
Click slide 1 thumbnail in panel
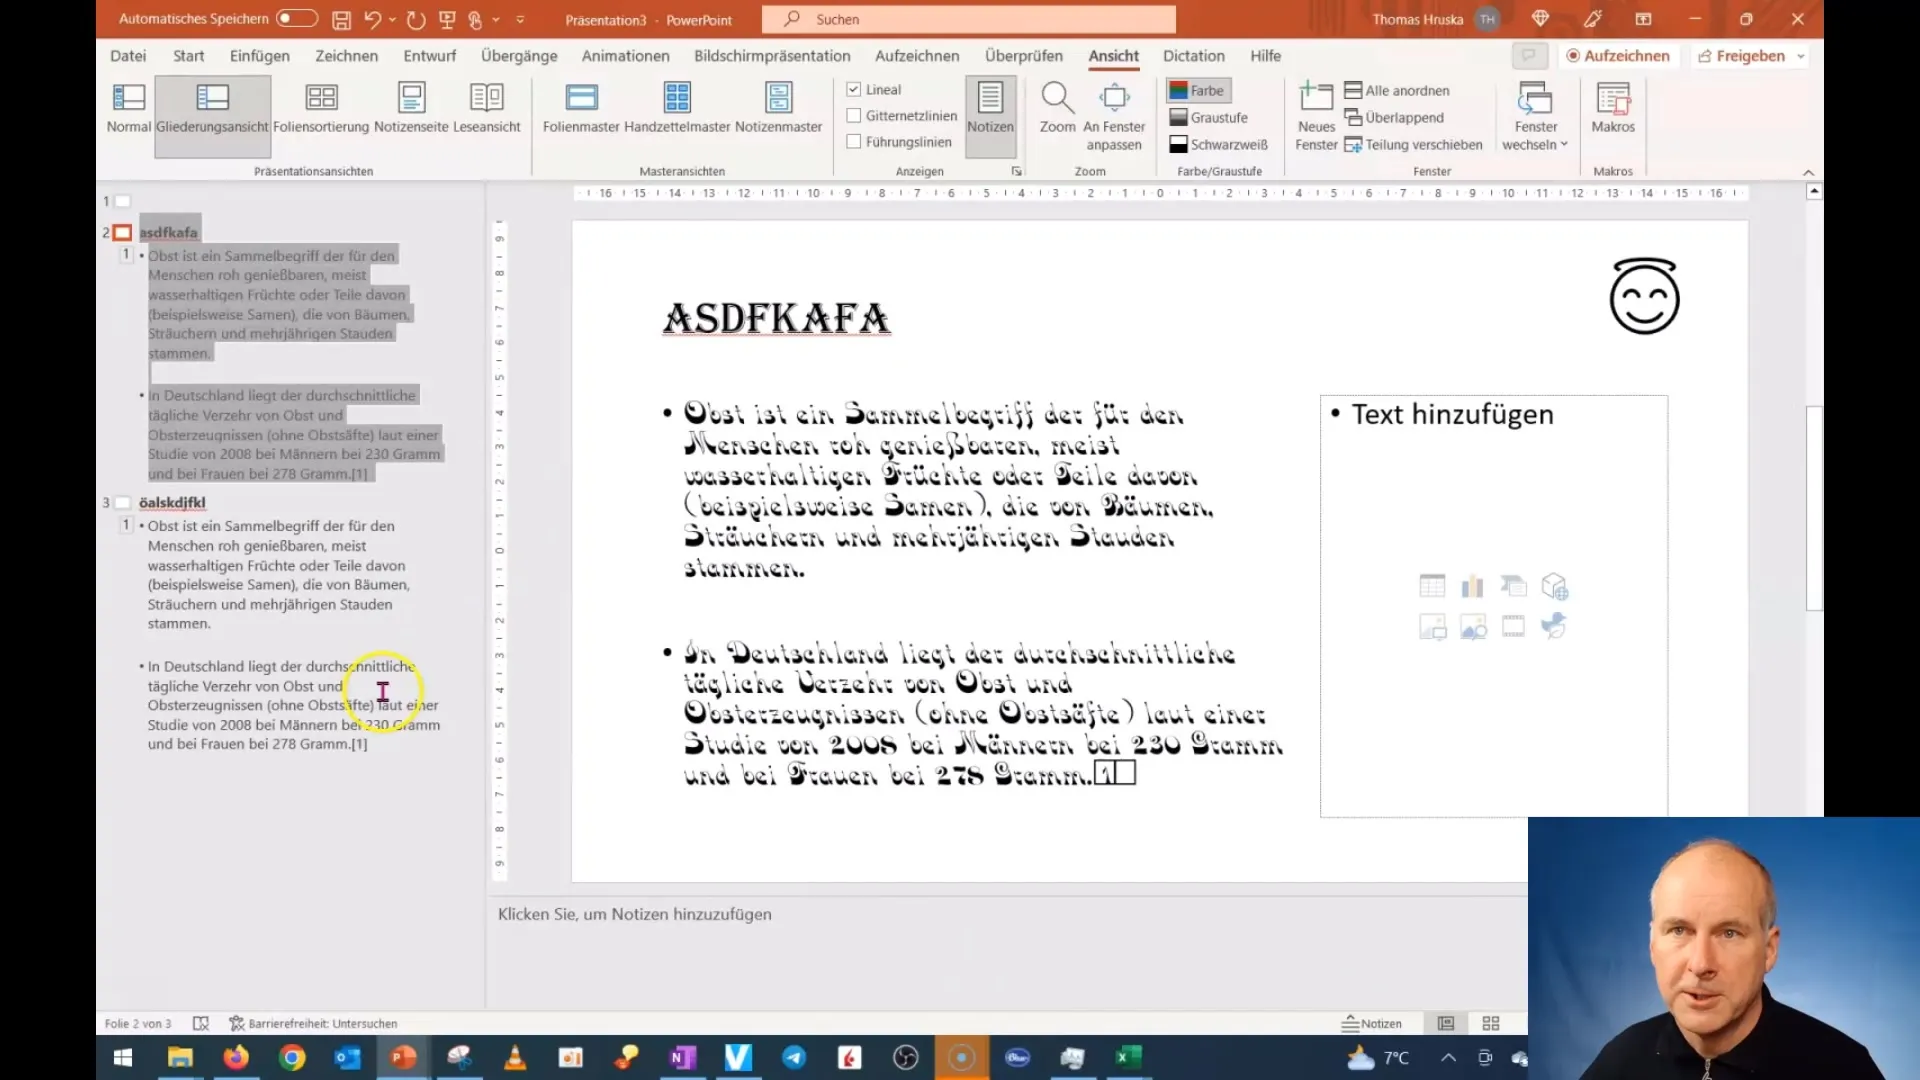[x=120, y=200]
